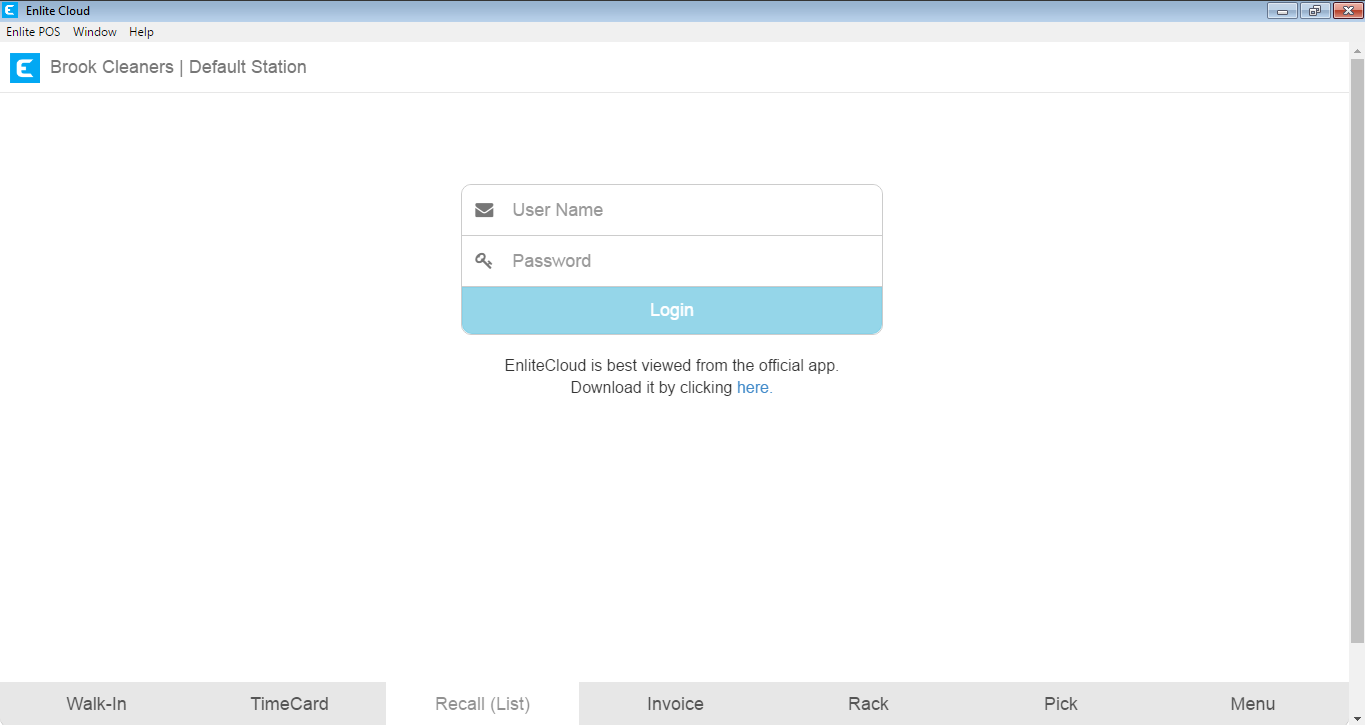The width and height of the screenshot is (1365, 725).
Task: Open the Menu tab
Action: [x=1253, y=704]
